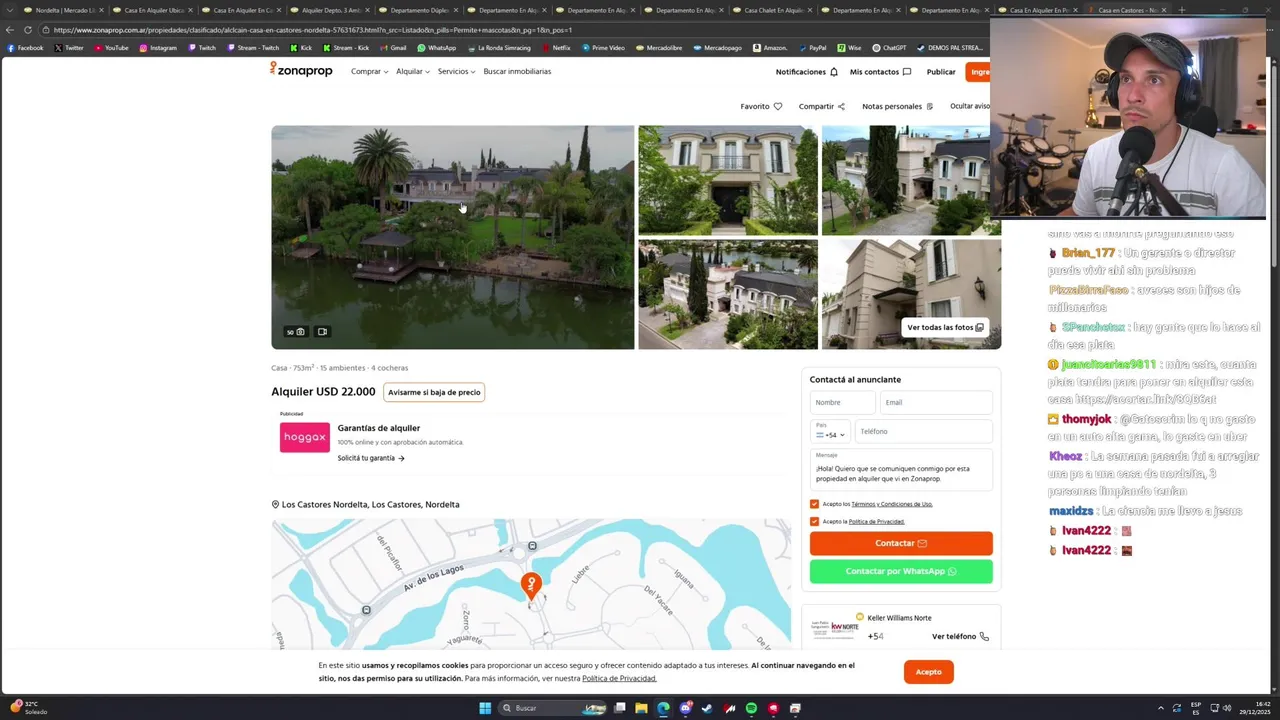Click Ver teléfono for Keller Williams
The width and height of the screenshot is (1280, 720).
click(x=960, y=636)
